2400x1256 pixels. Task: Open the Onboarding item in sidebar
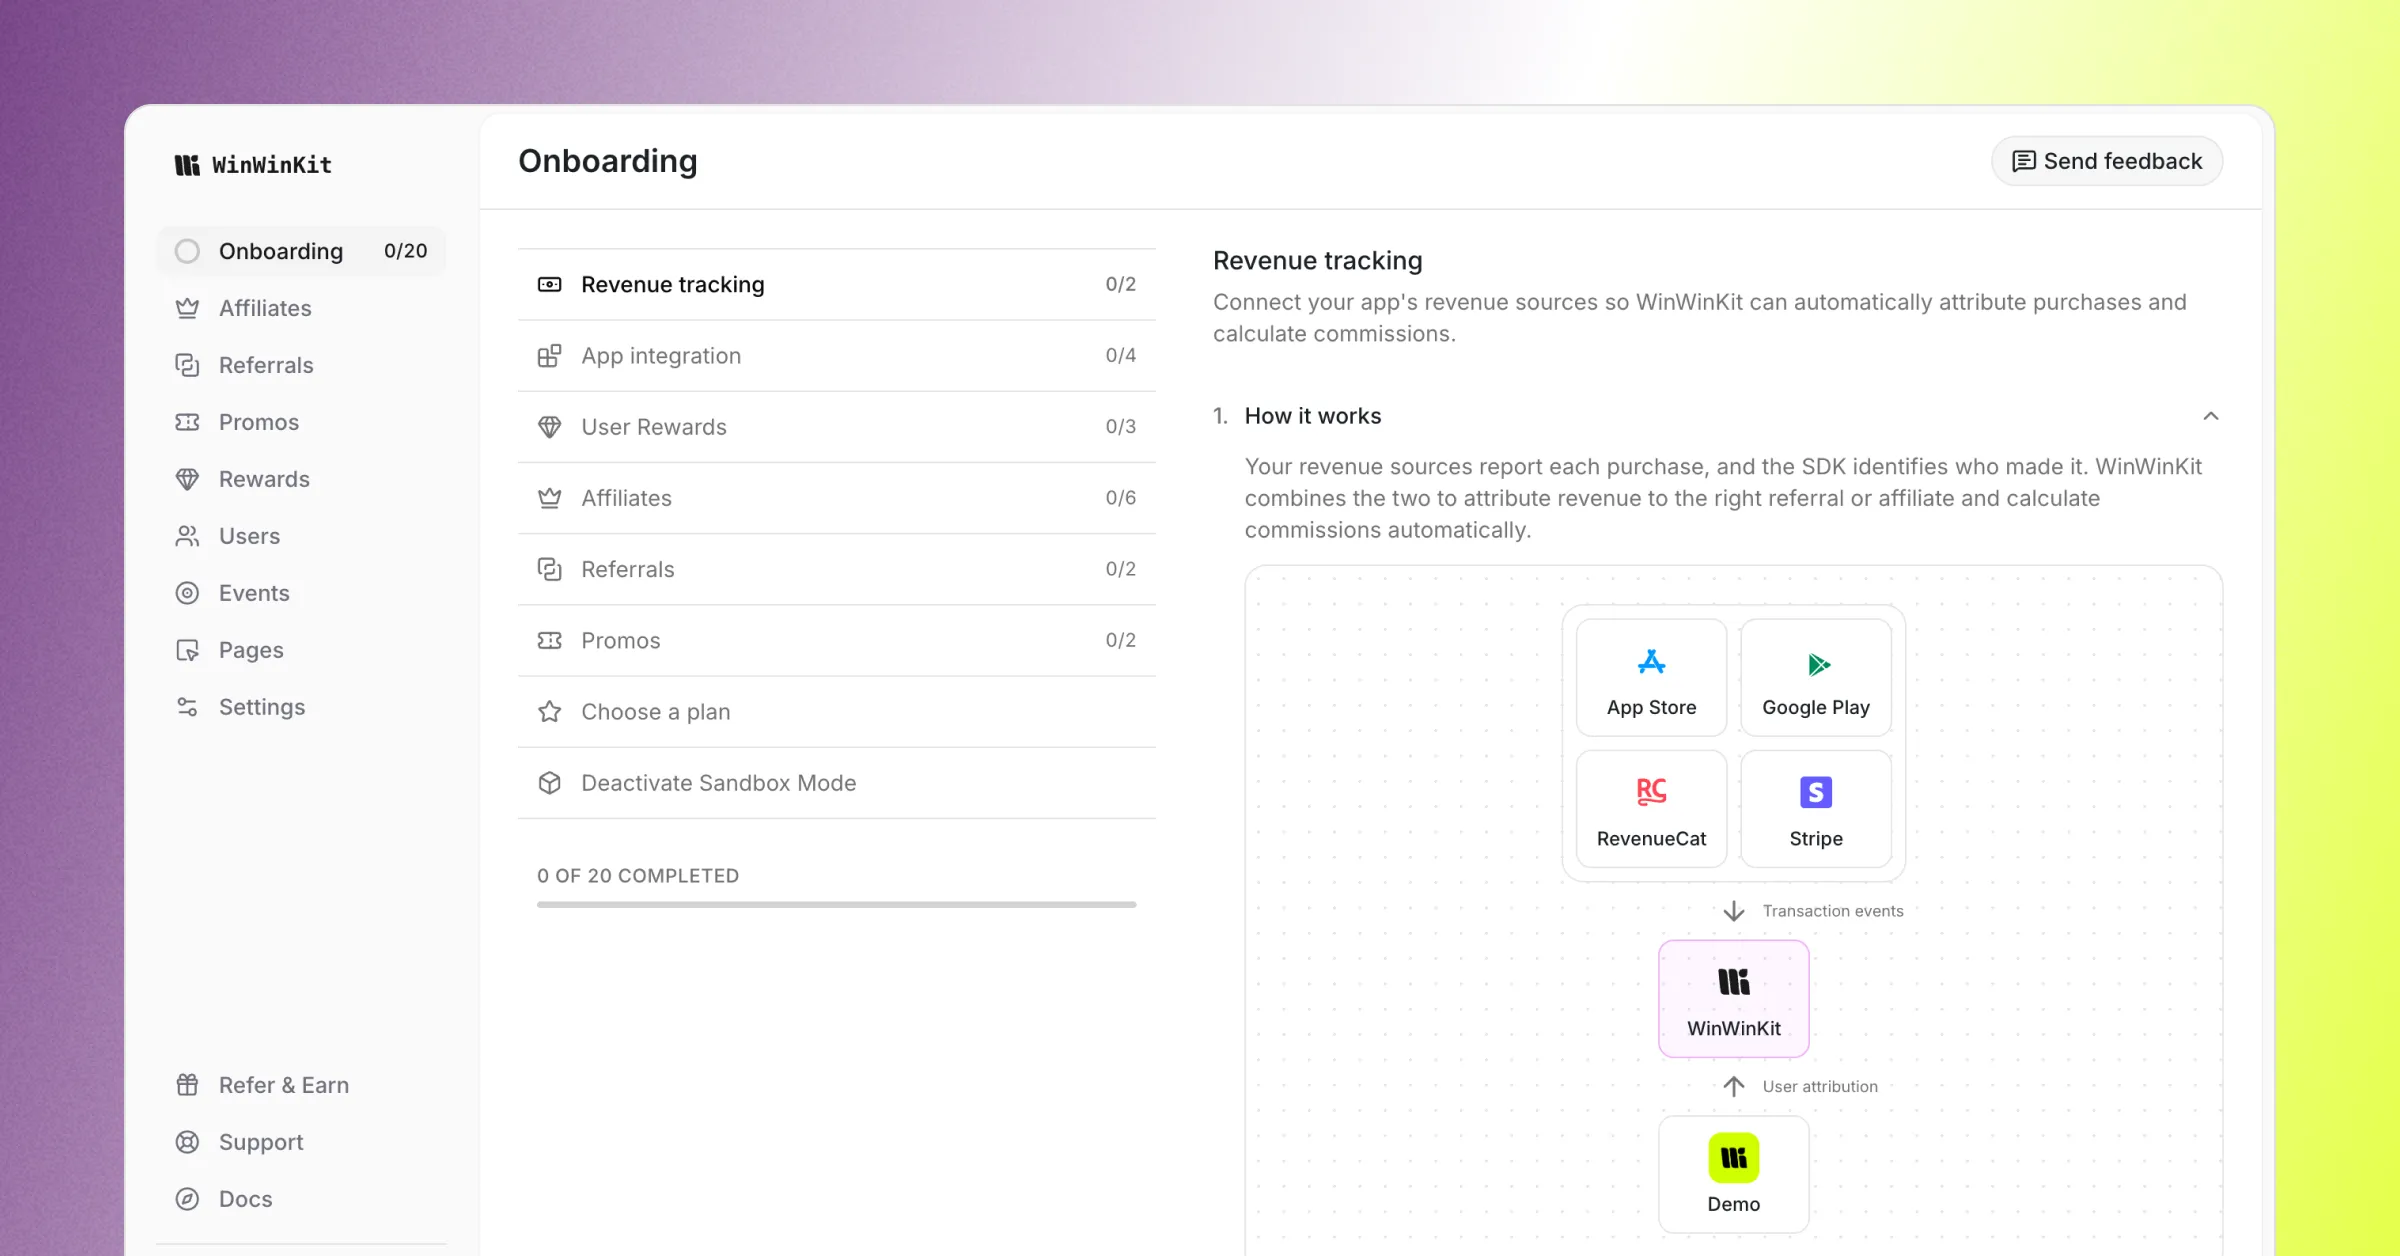pos(301,251)
